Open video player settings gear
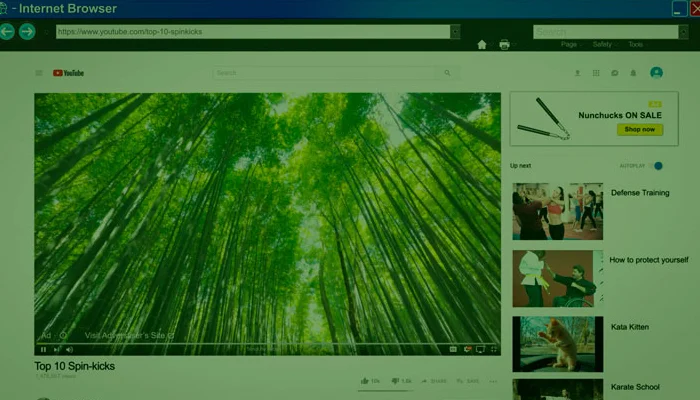Screen dimensions: 700x400 point(467,349)
